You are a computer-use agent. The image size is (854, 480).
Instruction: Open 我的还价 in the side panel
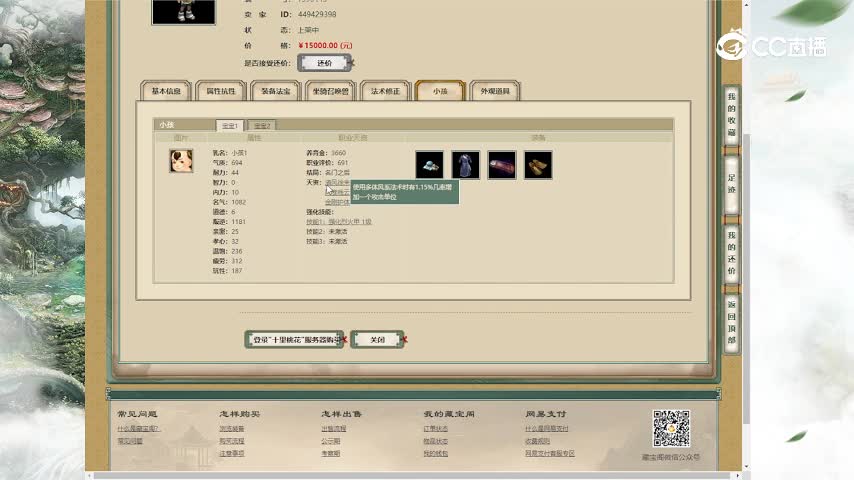[731, 253]
